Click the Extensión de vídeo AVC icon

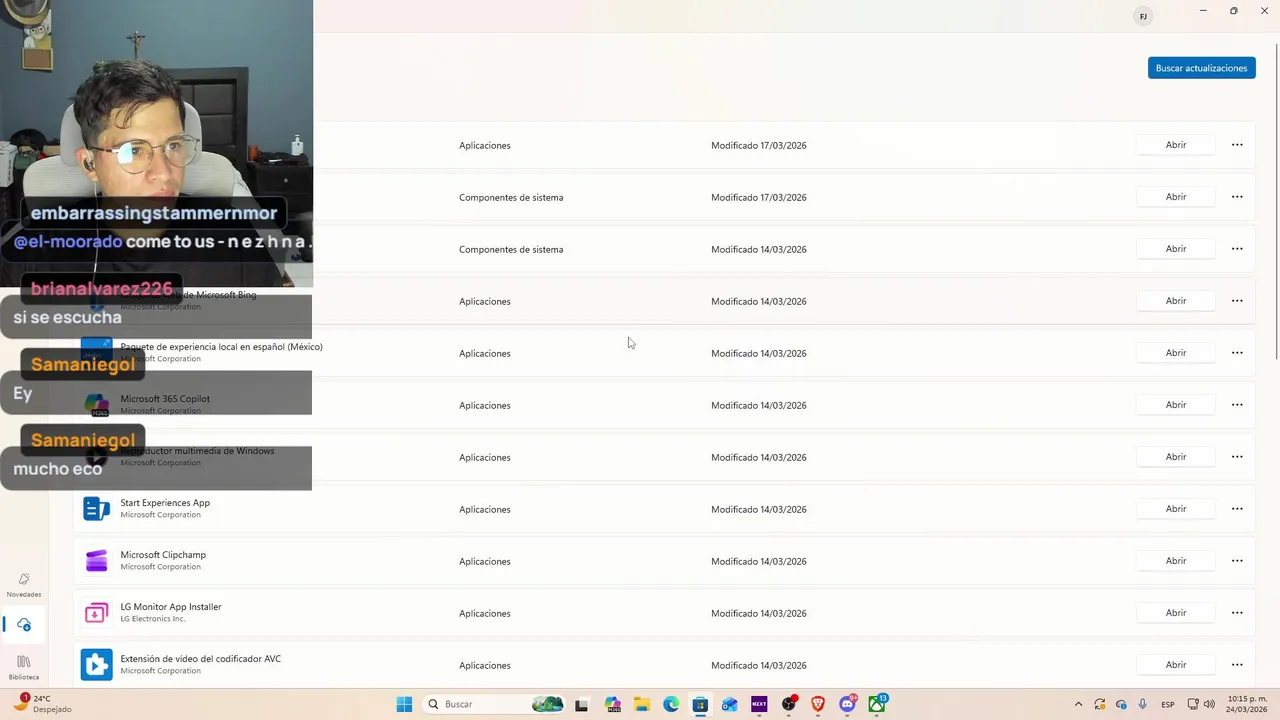tap(96, 665)
